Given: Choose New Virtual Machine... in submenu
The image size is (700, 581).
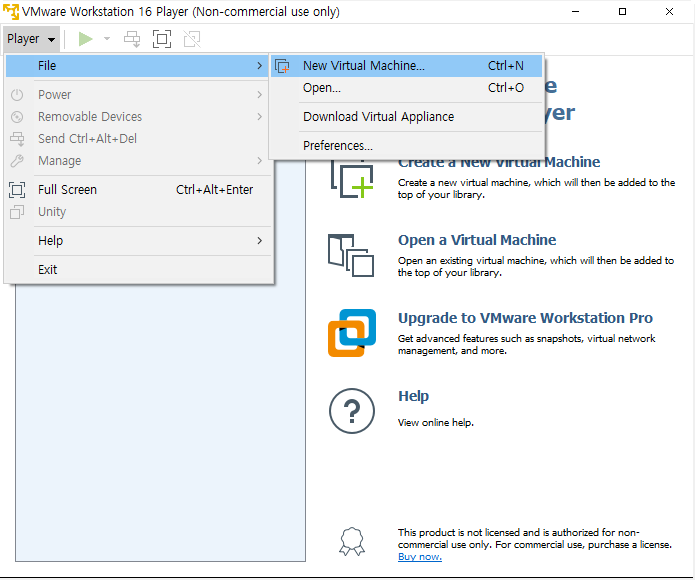Looking at the screenshot, I should click(x=406, y=66).
